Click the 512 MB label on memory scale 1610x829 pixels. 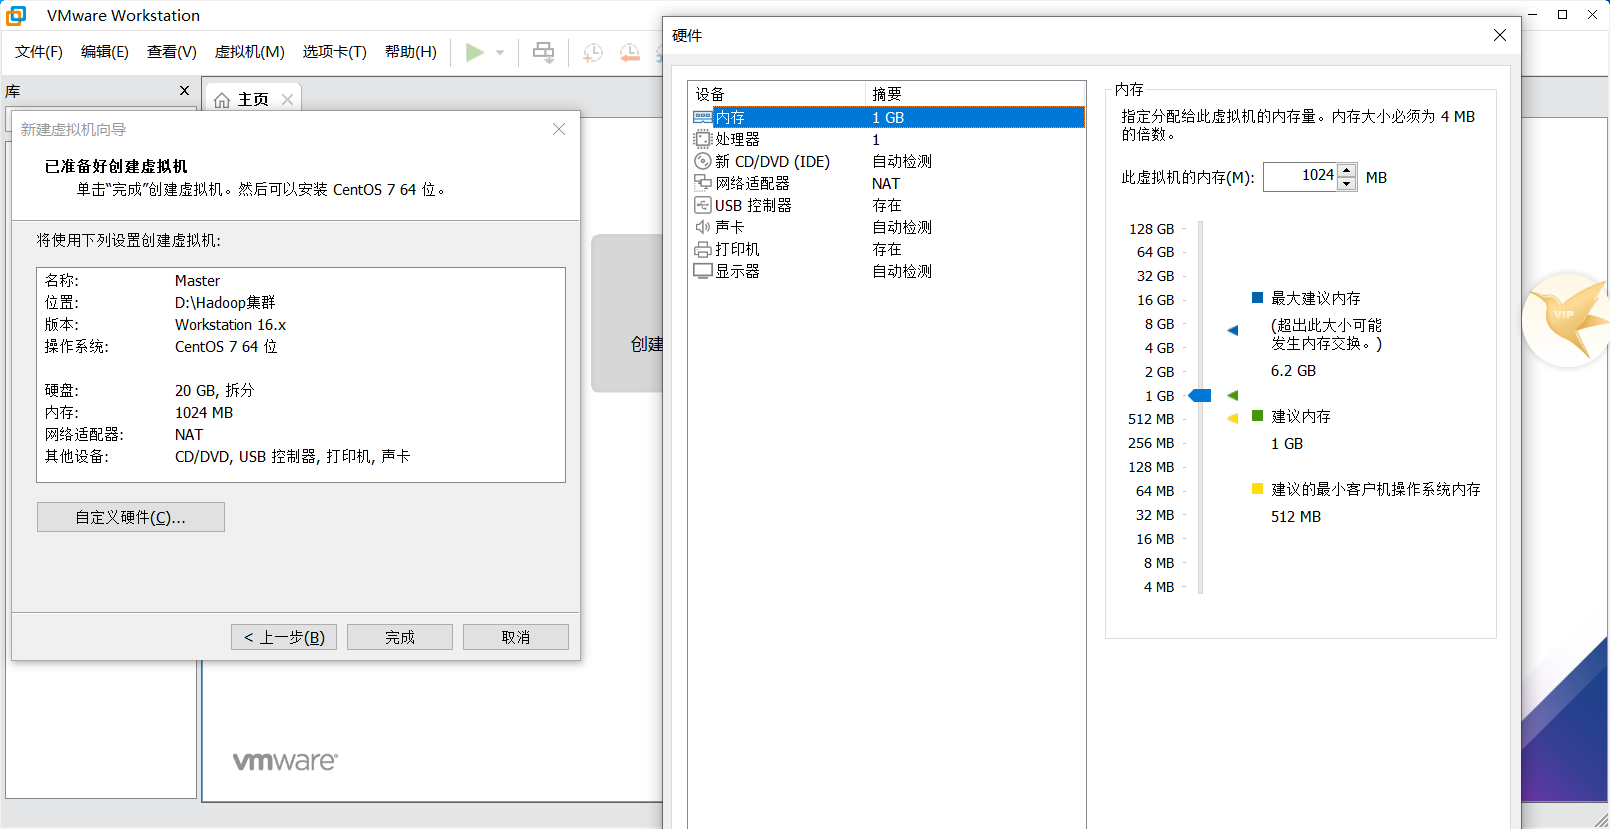(x=1151, y=419)
